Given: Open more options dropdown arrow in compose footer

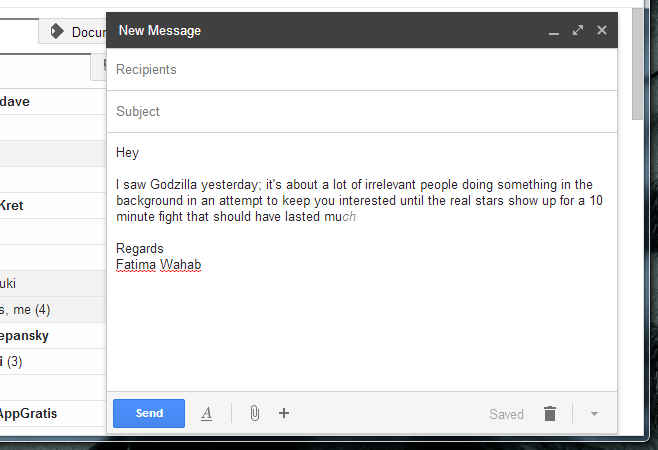Looking at the screenshot, I should coord(594,414).
